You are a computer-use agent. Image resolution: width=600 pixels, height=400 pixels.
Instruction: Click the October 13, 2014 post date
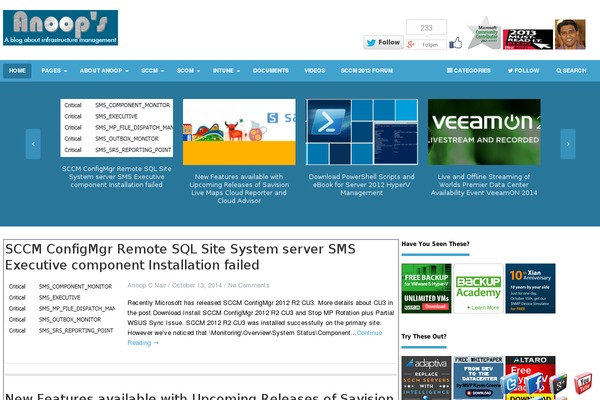click(x=197, y=286)
